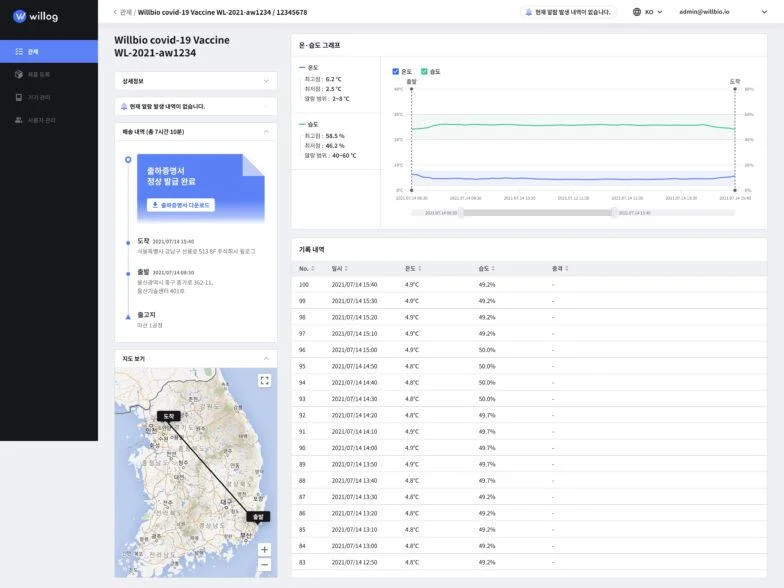Collapse the 배송 내역 panel
Image resolution: width=784 pixels, height=588 pixels.
pyautogui.click(x=266, y=132)
